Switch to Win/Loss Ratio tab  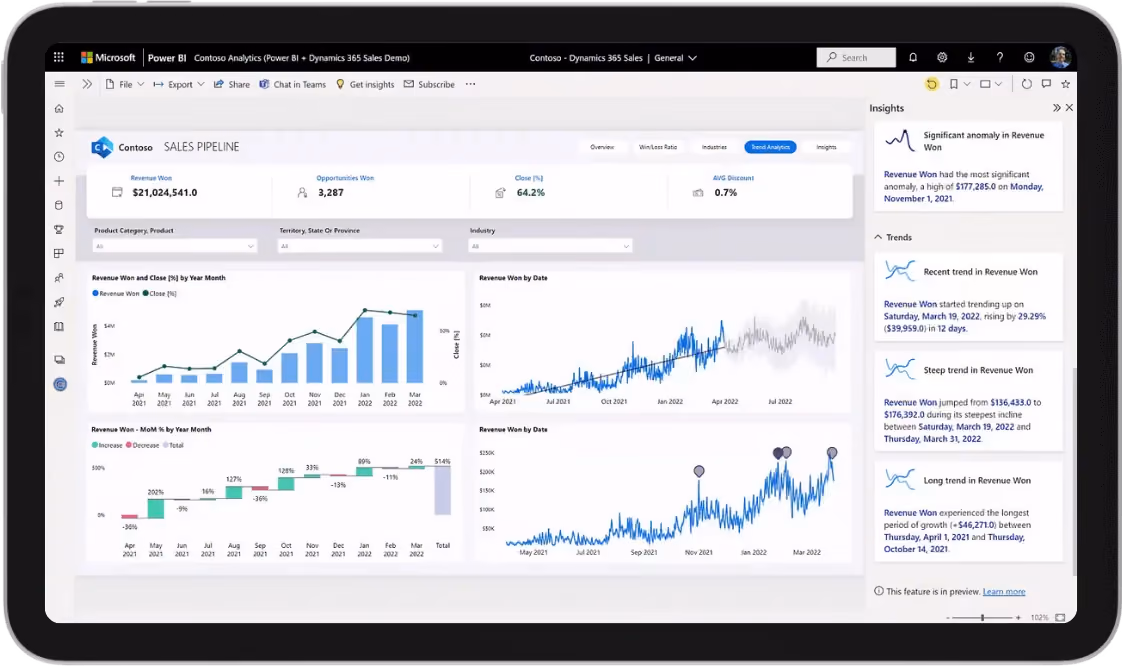click(x=658, y=147)
